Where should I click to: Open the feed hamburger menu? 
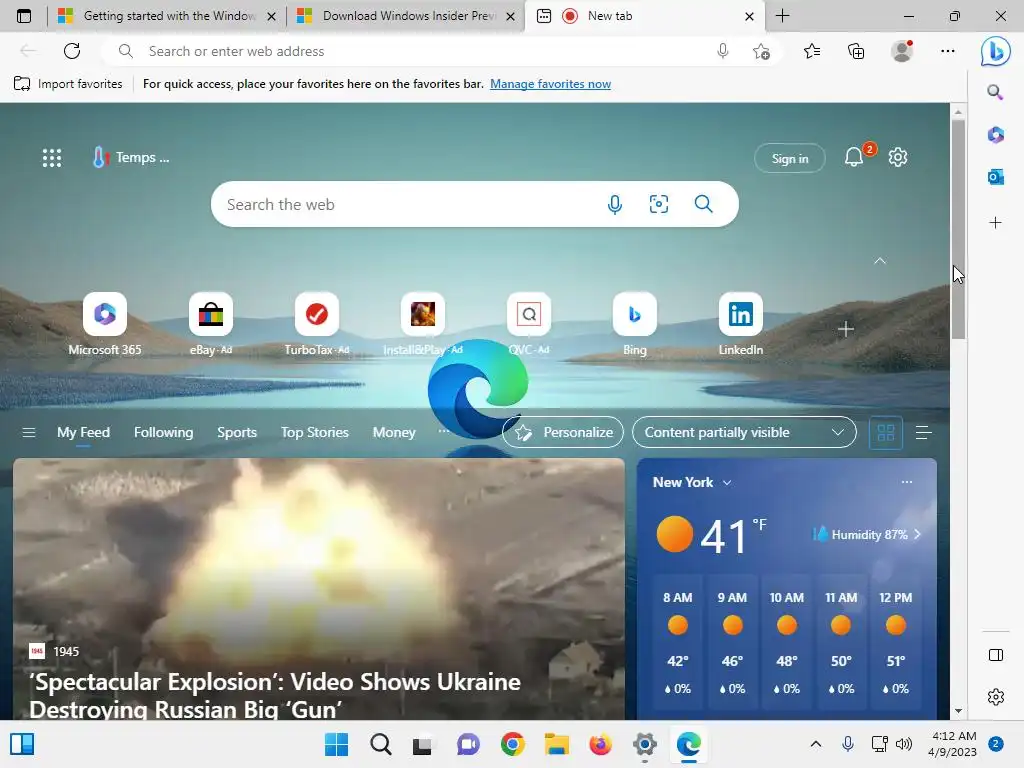[29, 432]
